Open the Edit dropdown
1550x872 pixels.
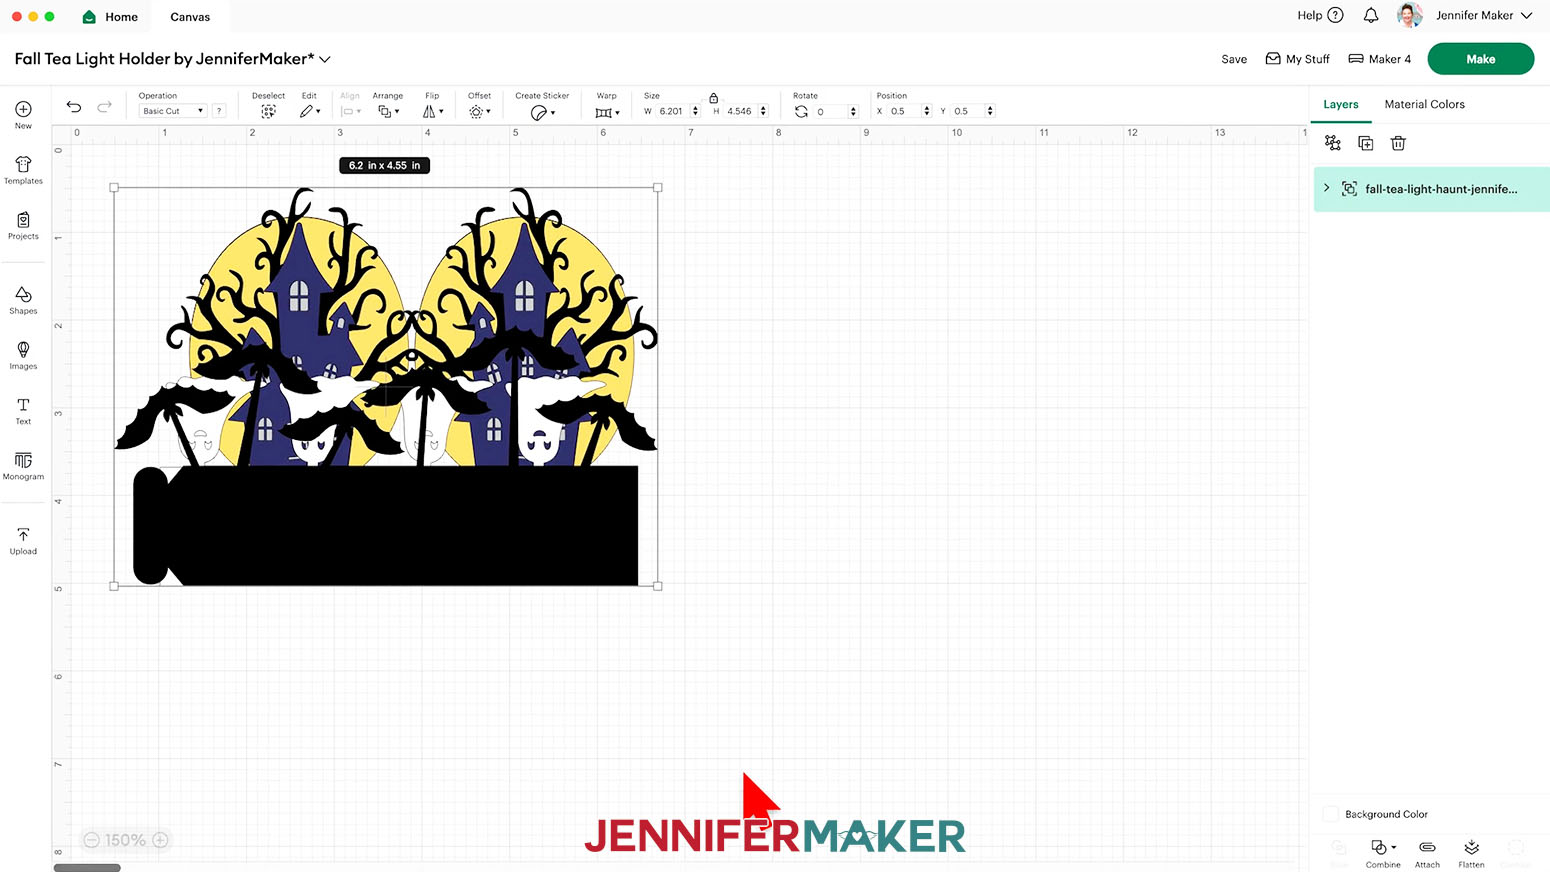[x=310, y=111]
